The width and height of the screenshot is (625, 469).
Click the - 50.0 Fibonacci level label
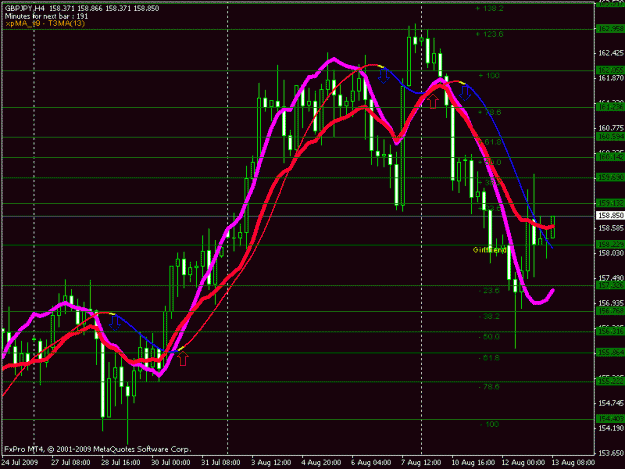point(489,337)
